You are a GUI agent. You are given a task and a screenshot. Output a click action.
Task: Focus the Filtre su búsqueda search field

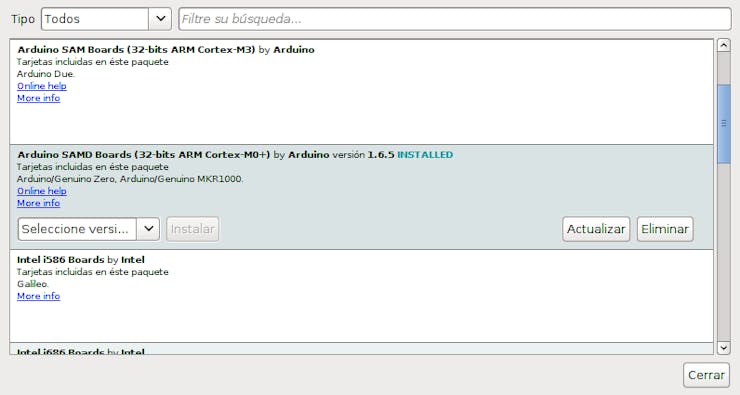(455, 19)
